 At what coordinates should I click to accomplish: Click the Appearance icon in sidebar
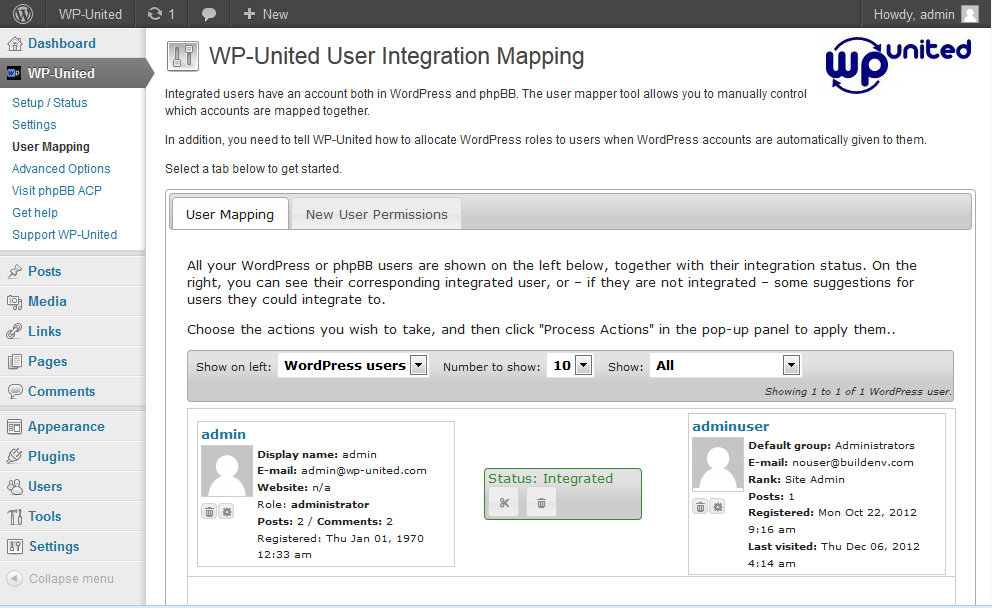pyautogui.click(x=15, y=427)
